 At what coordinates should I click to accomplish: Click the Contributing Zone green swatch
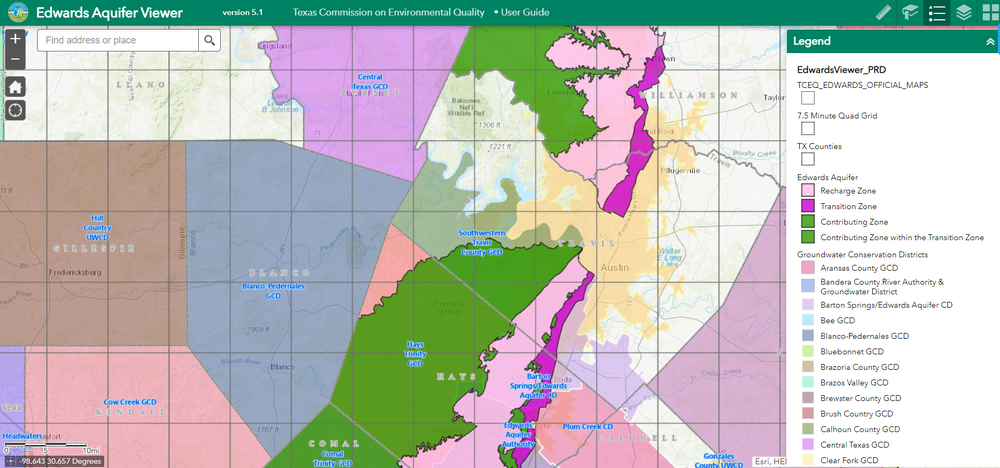click(x=807, y=221)
